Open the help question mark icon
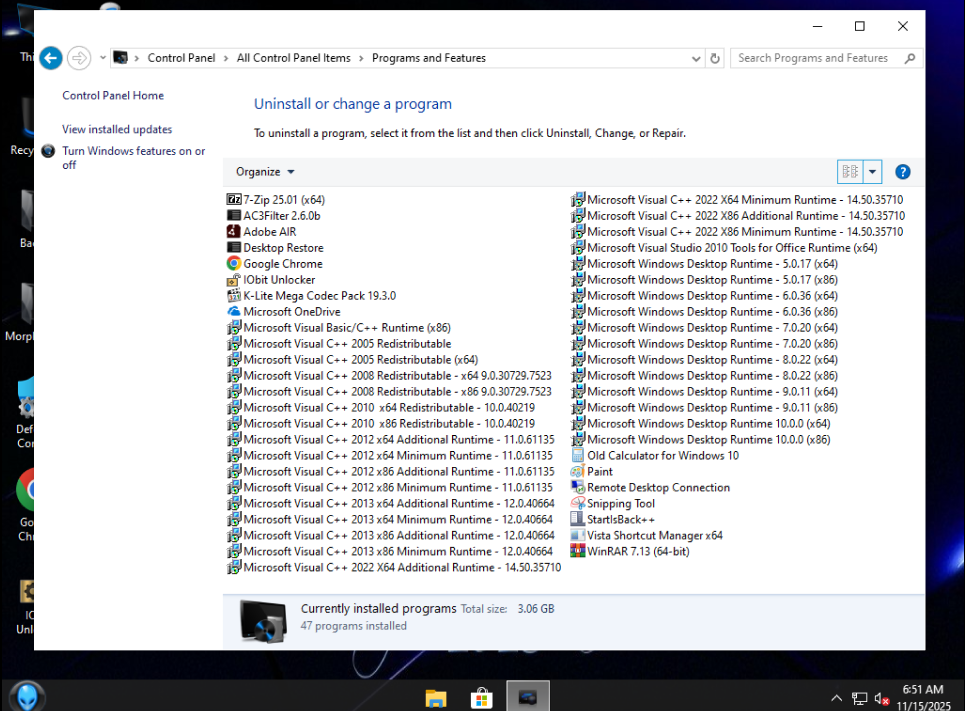Screen dimensions: 965x711 (x=902, y=172)
